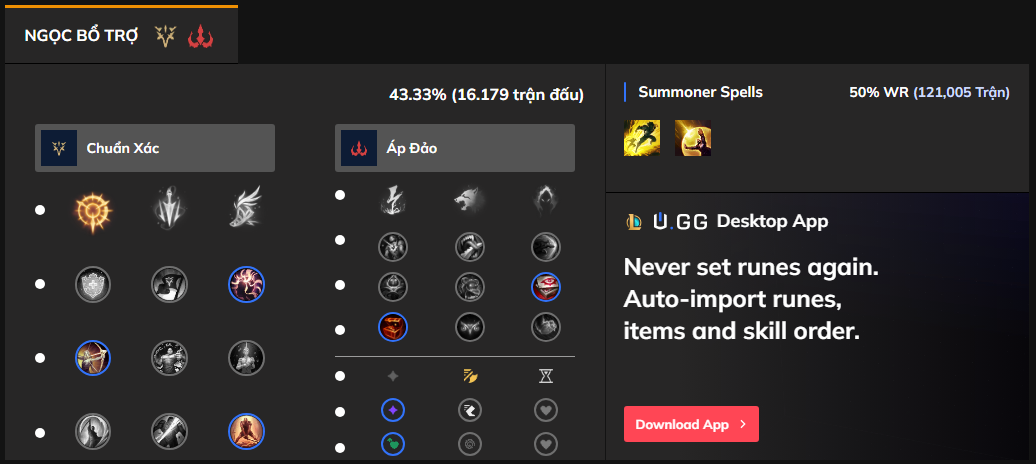Pick the Treasure Hunter chest rune

[393, 326]
